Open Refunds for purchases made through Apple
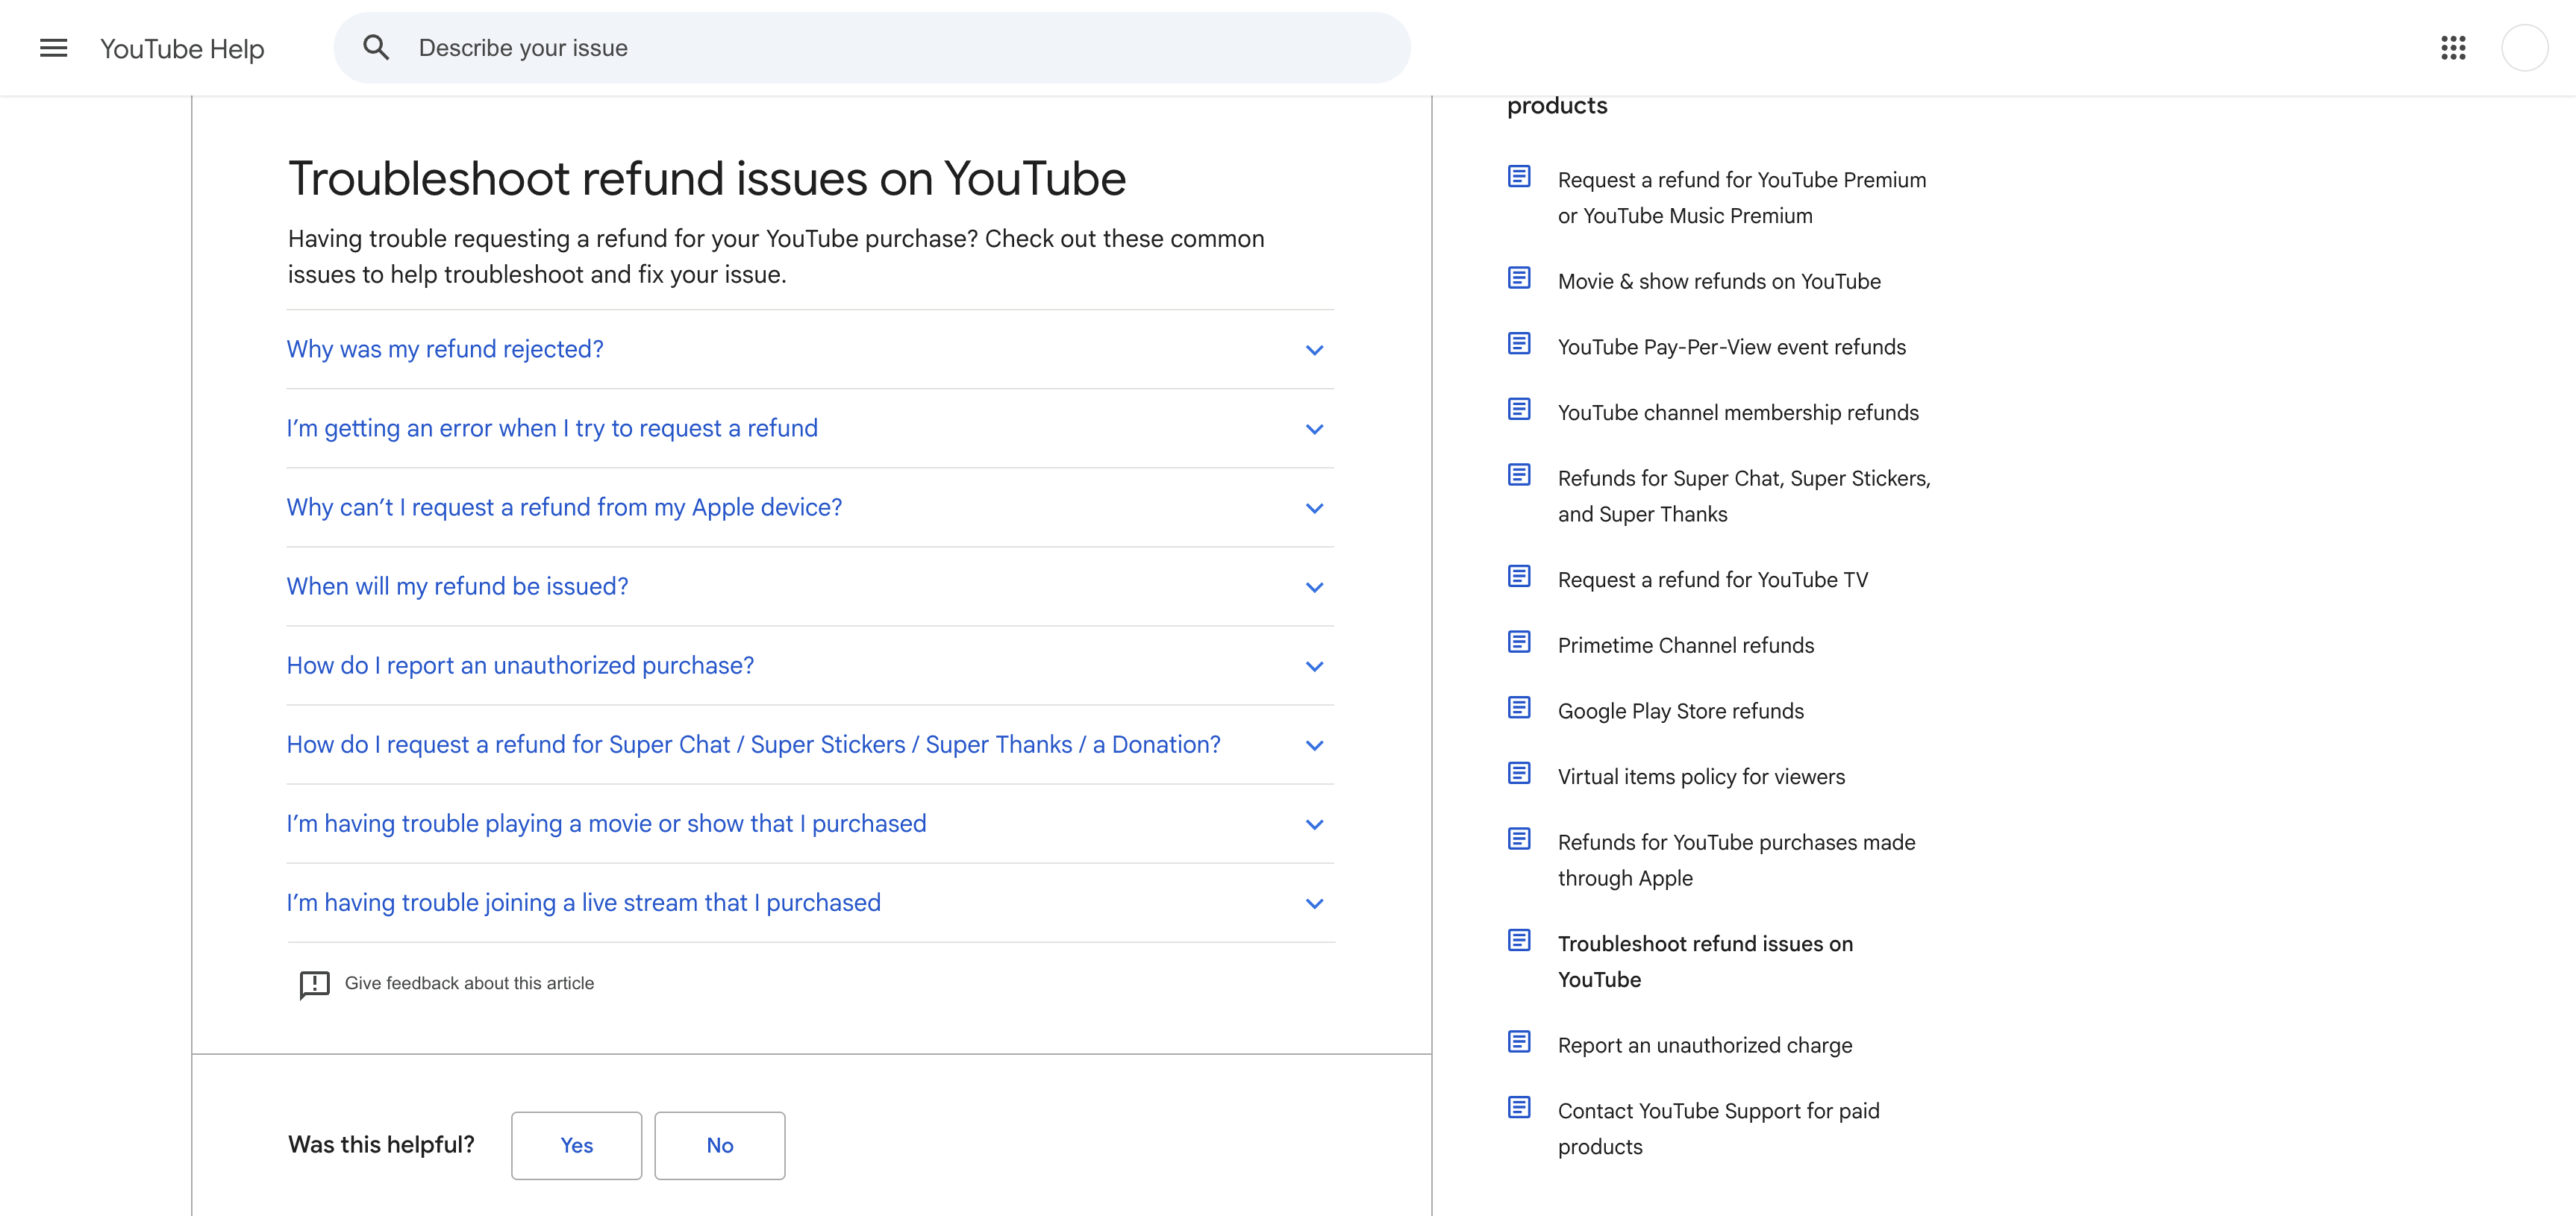This screenshot has width=2576, height=1216. click(x=1736, y=860)
